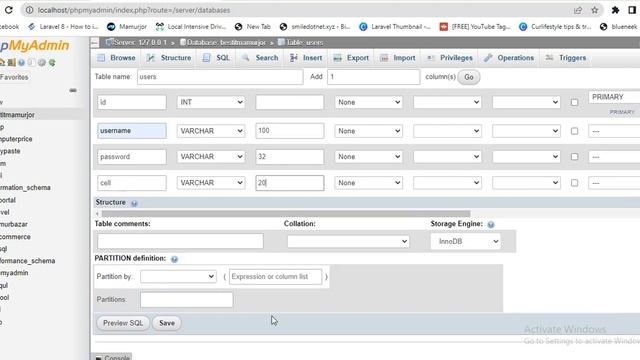
Task: Switch to the Insert tab
Action: coord(306,58)
